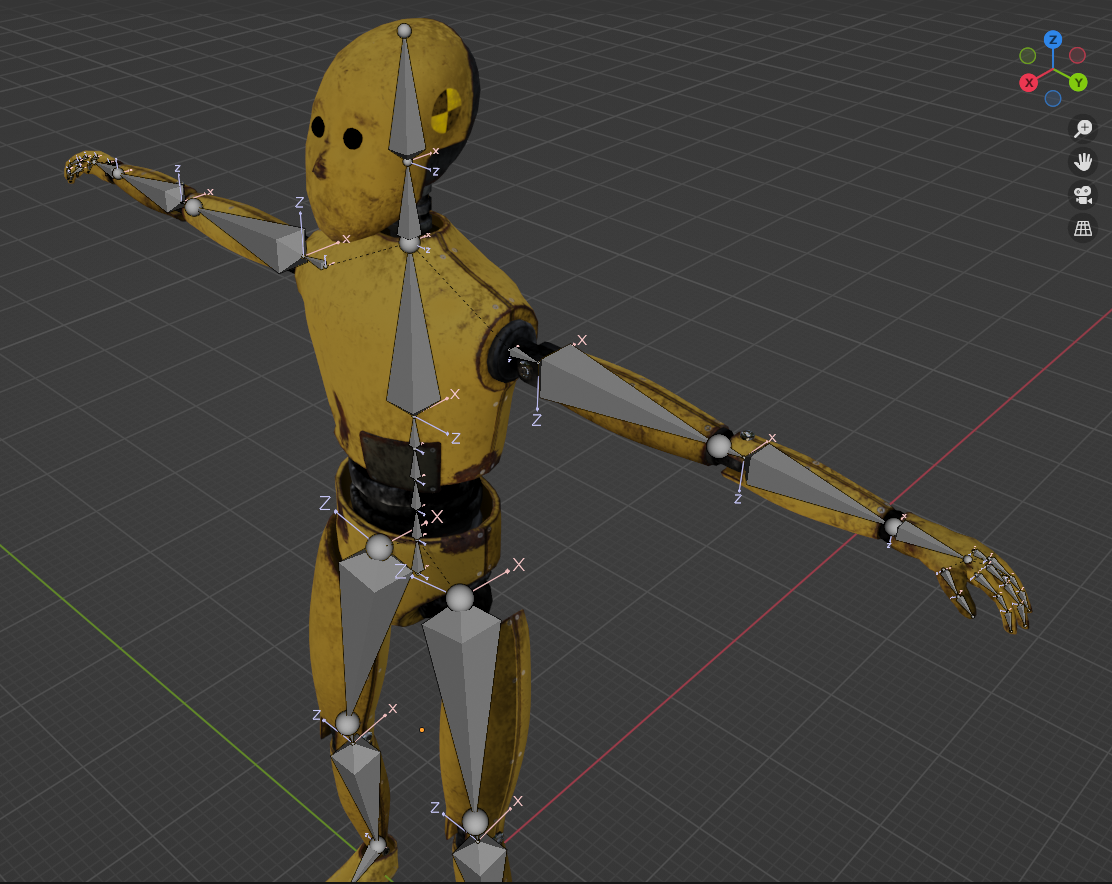Select the sphere joint at the elbow of the near arm
The image size is (1112, 884).
pos(718,446)
